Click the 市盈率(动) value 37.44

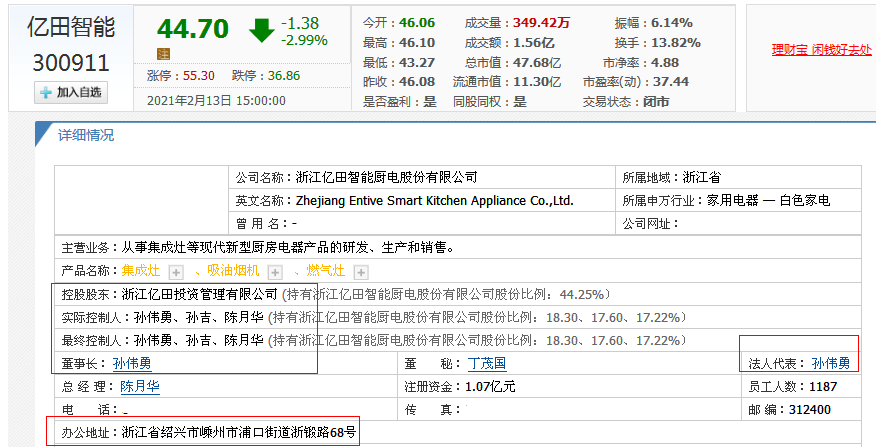pyautogui.click(x=671, y=82)
